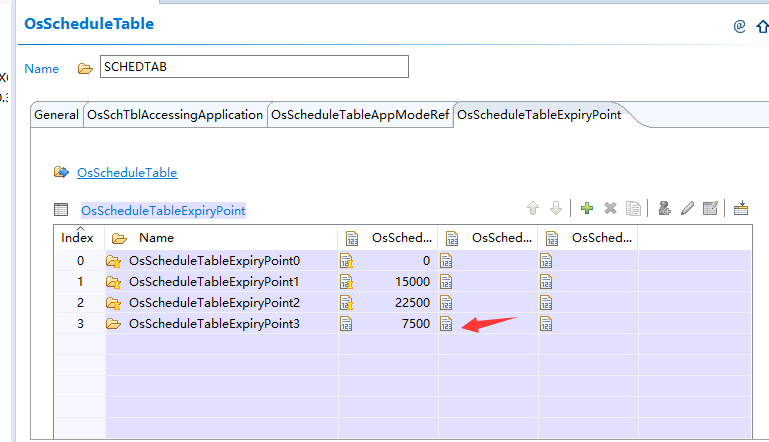769x442 pixels.
Task: Click the folder-arrow icon before OsScheduleTable link
Action: 61,172
